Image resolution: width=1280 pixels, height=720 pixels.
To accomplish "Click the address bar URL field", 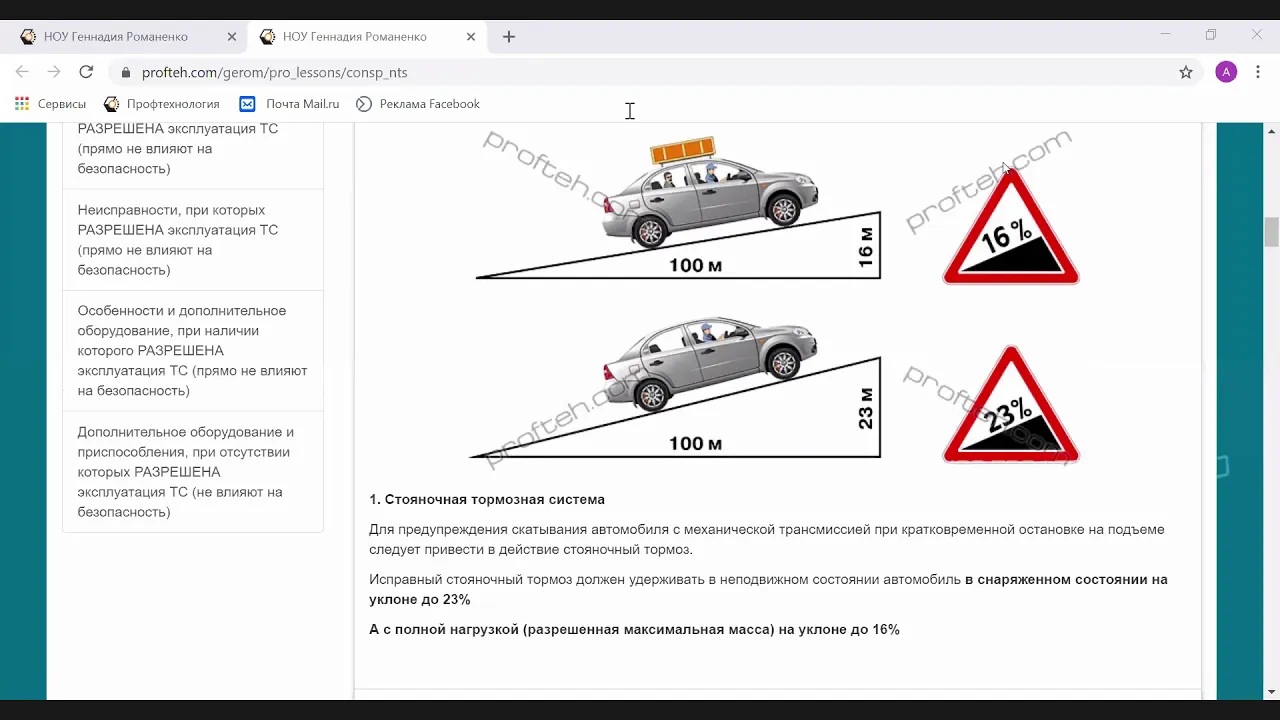I will coord(640,72).
